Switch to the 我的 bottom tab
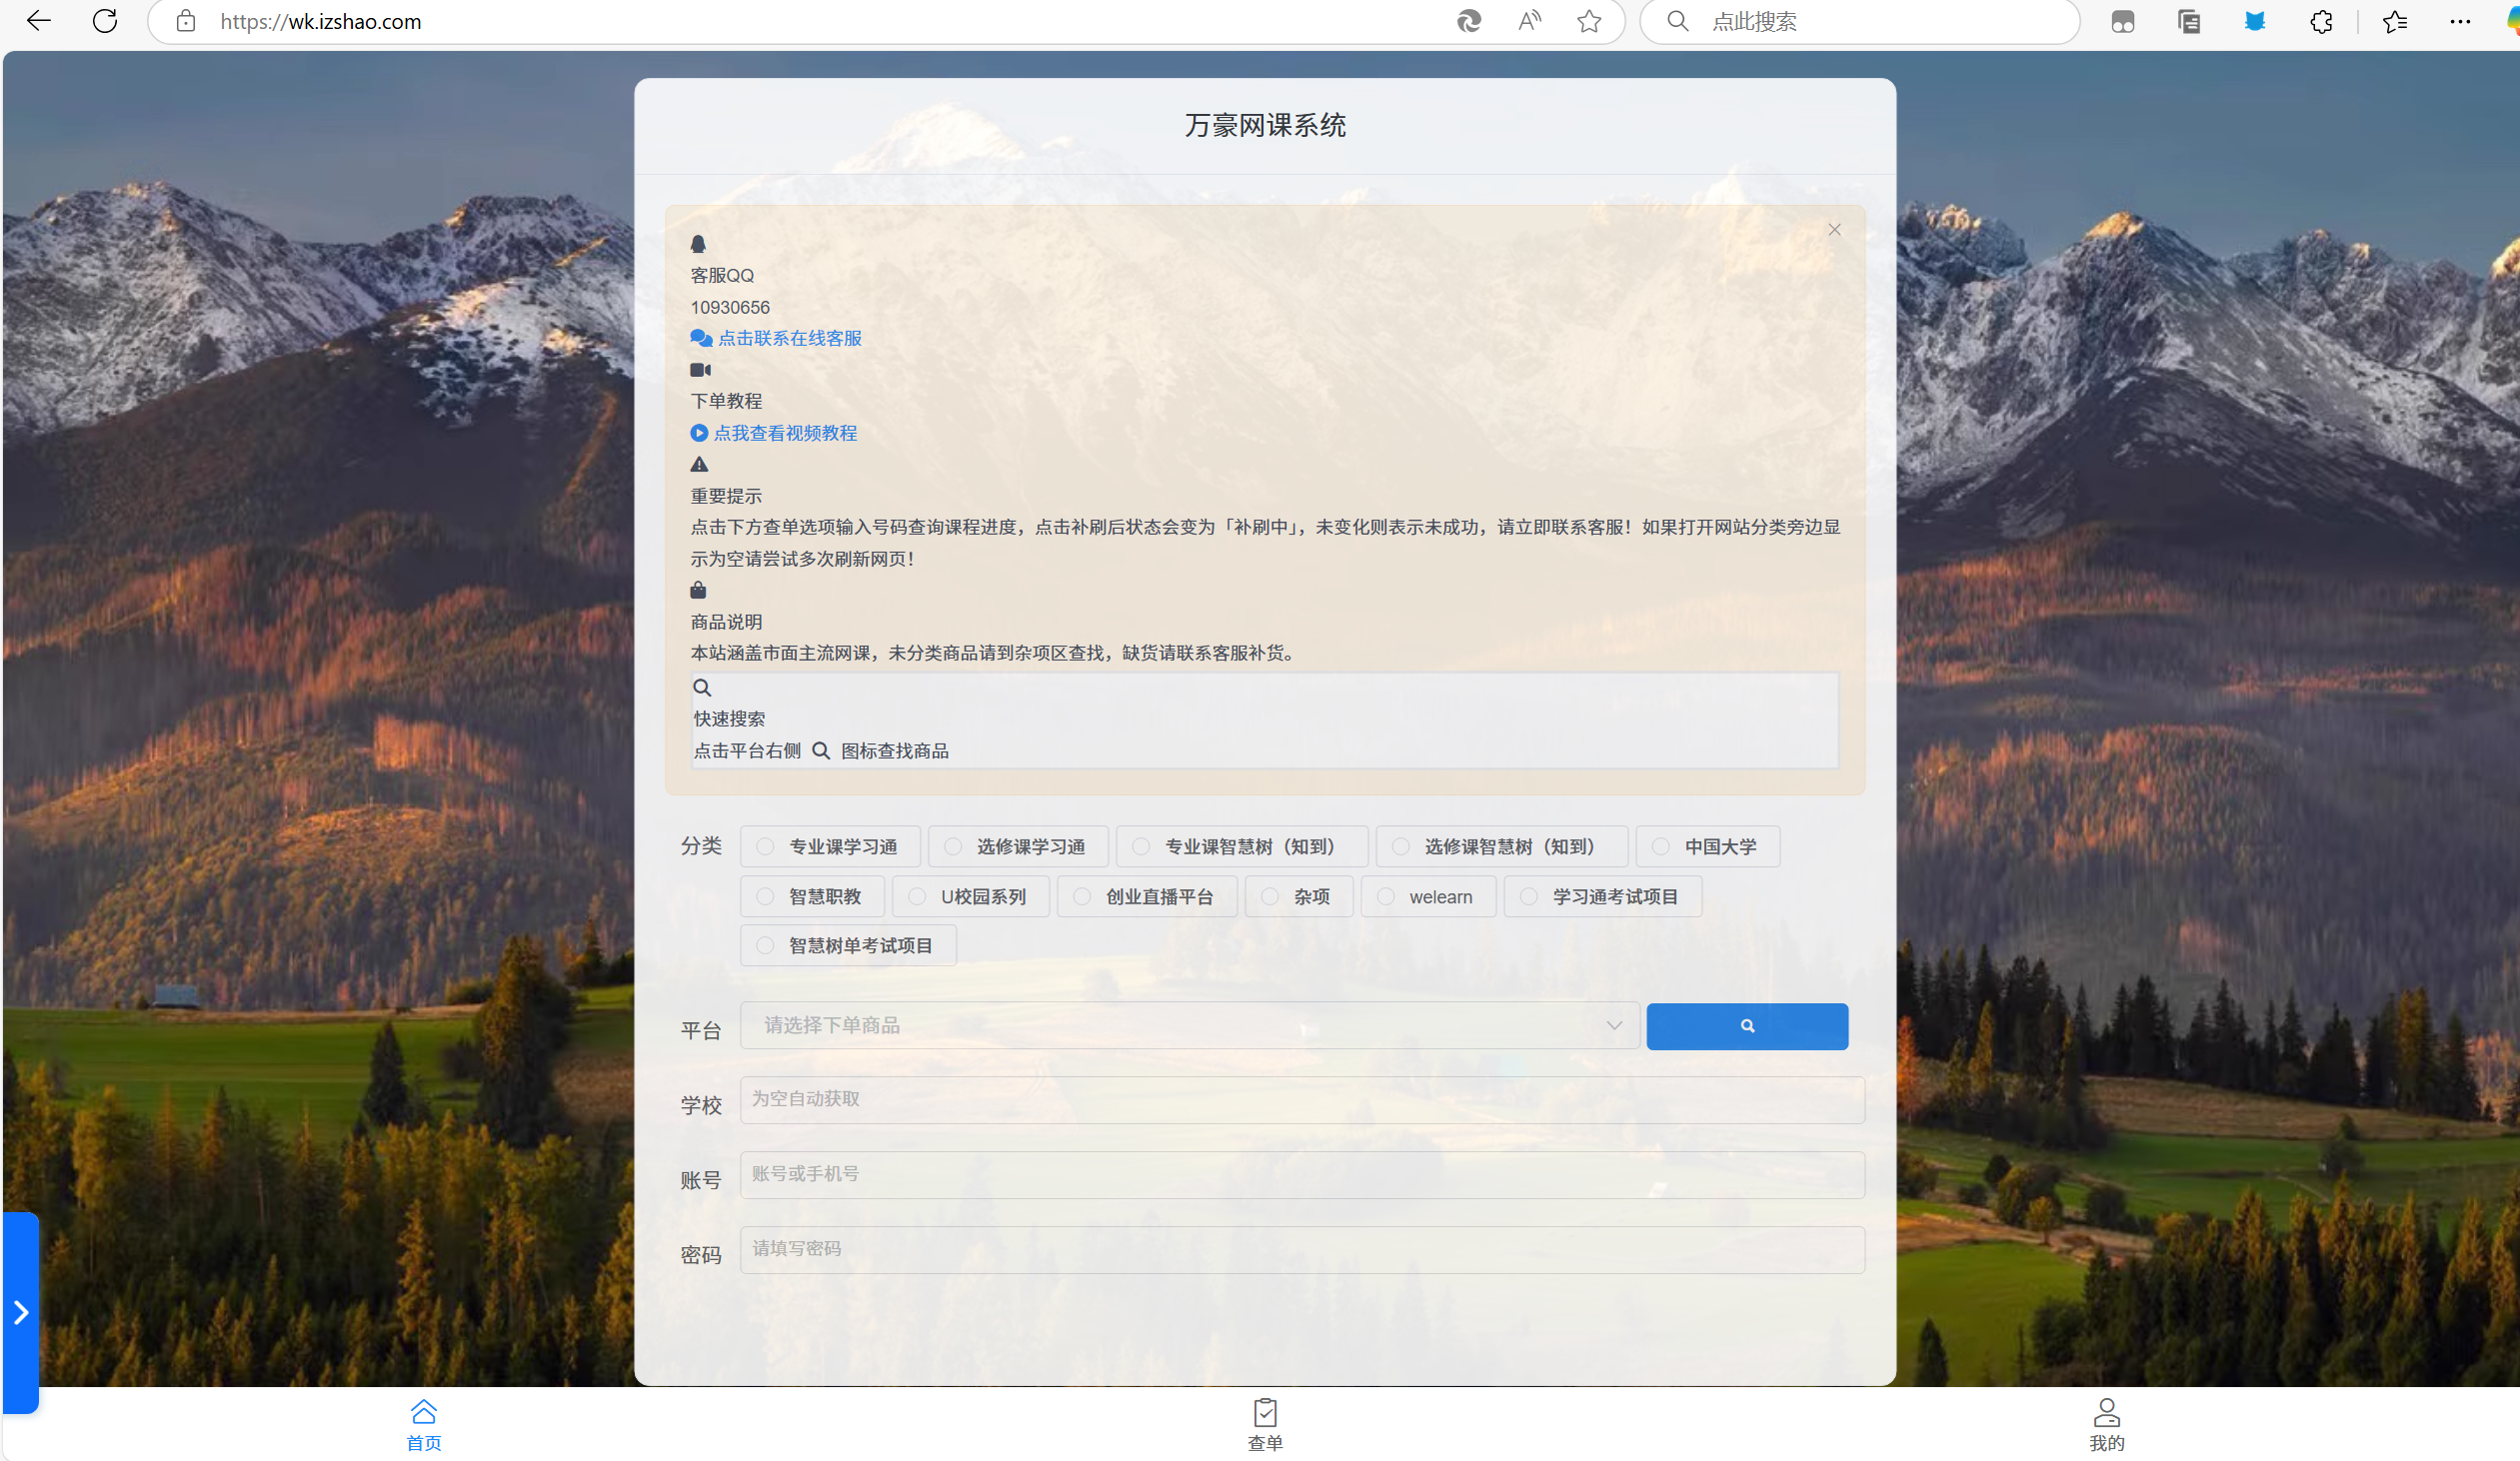Image resolution: width=2520 pixels, height=1461 pixels. [2106, 1424]
